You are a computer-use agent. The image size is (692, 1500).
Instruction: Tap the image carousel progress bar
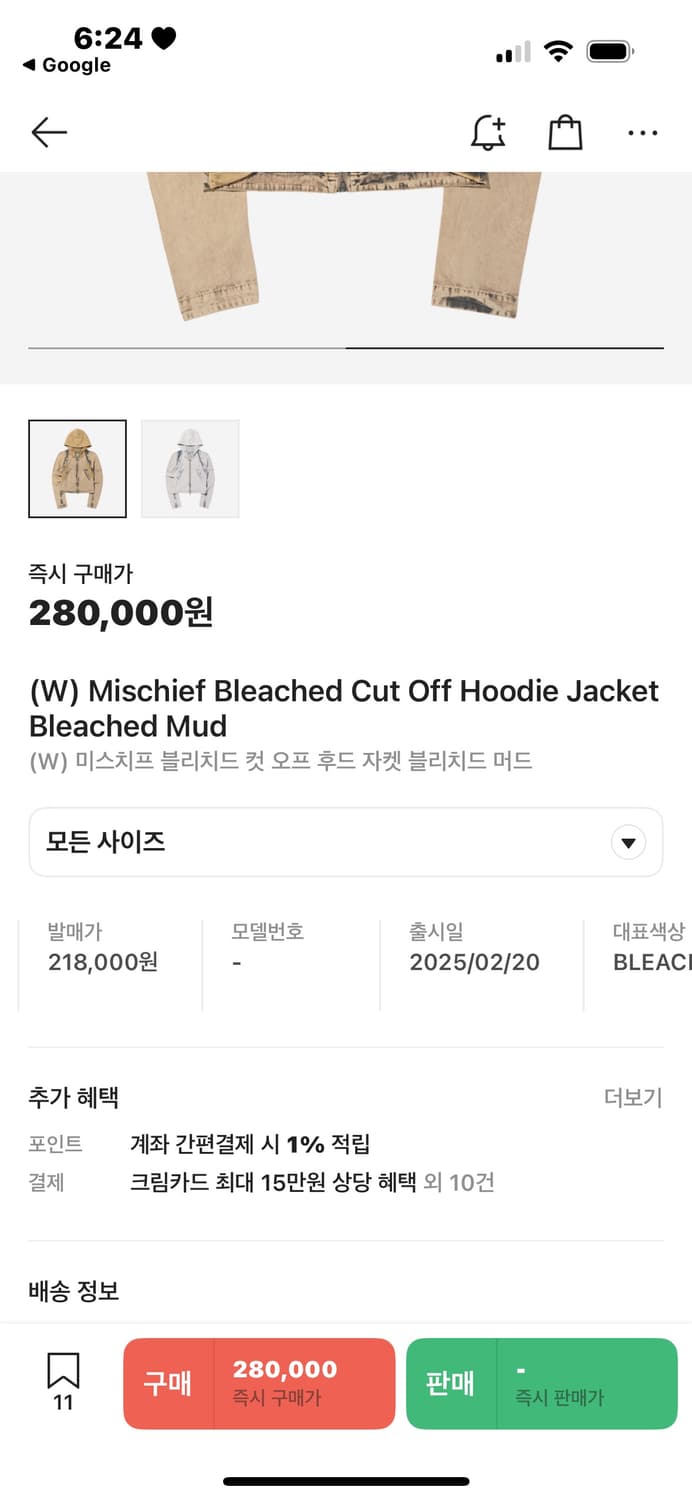pyautogui.click(x=346, y=348)
